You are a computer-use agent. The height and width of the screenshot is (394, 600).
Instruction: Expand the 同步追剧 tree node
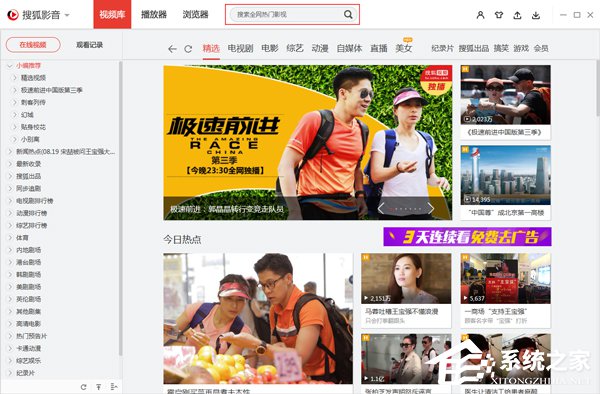[x=10, y=188]
